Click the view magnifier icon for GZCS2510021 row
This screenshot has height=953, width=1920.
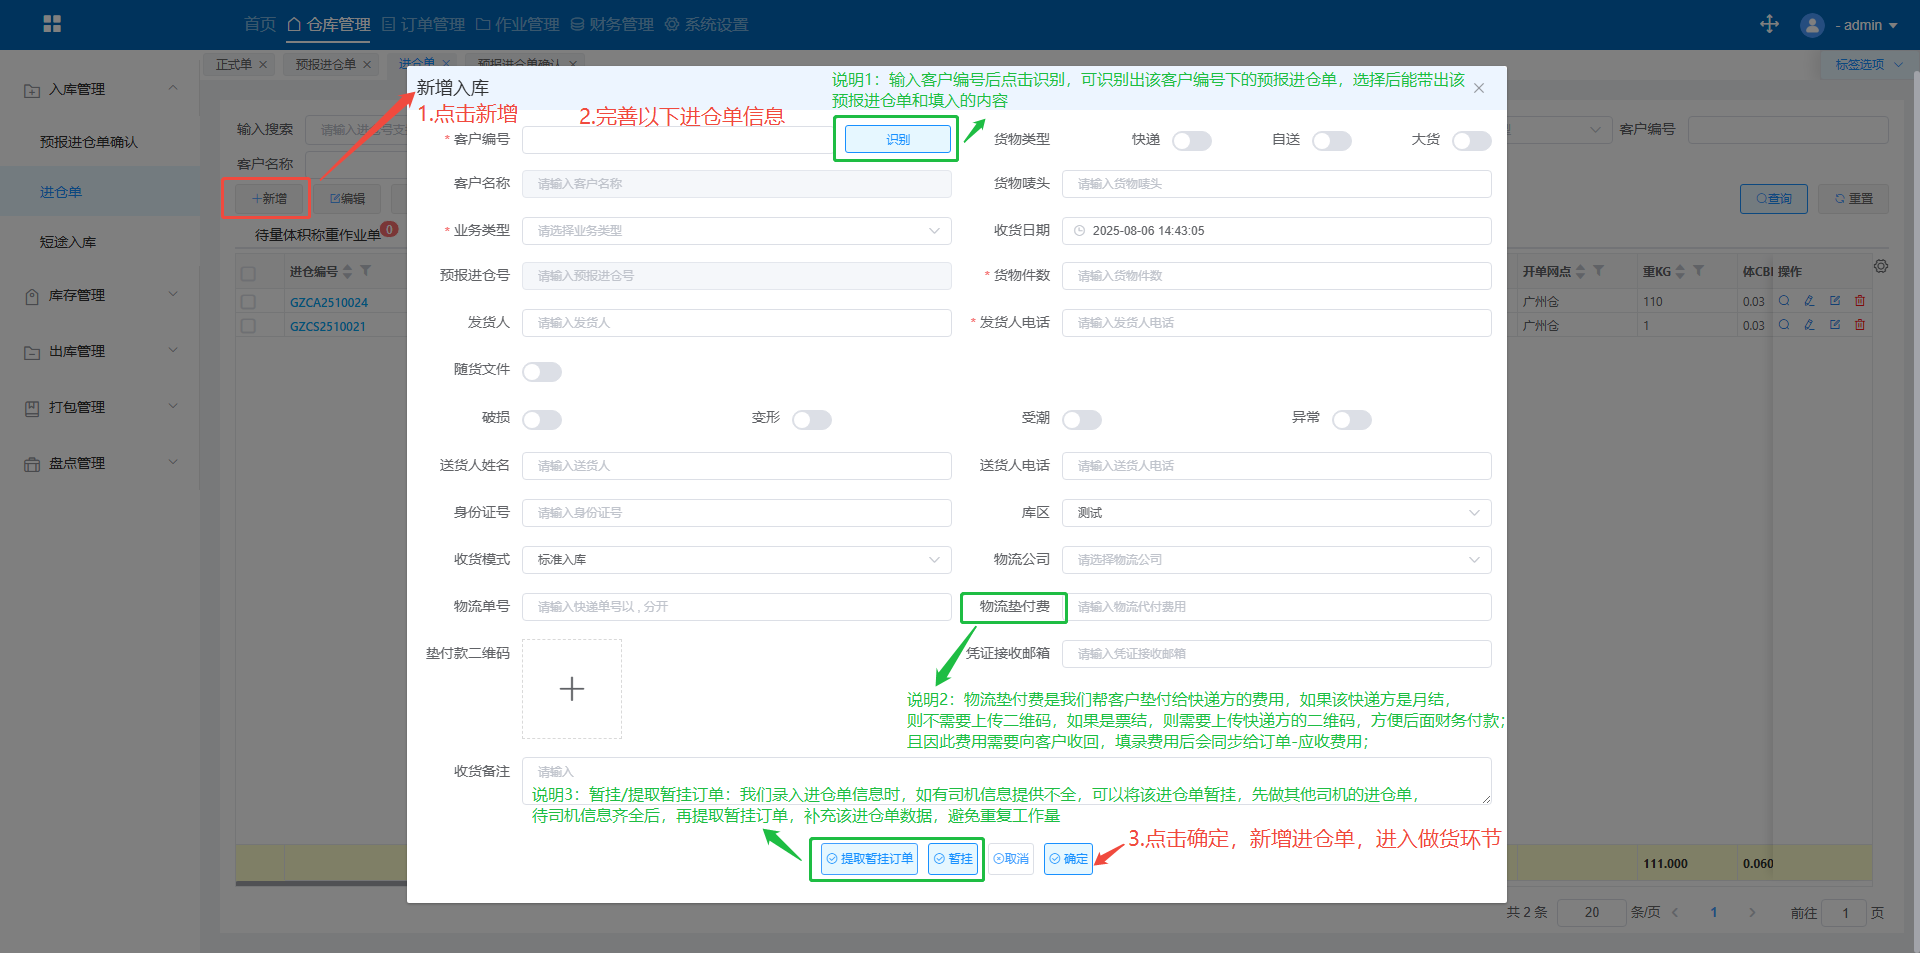pos(1784,325)
